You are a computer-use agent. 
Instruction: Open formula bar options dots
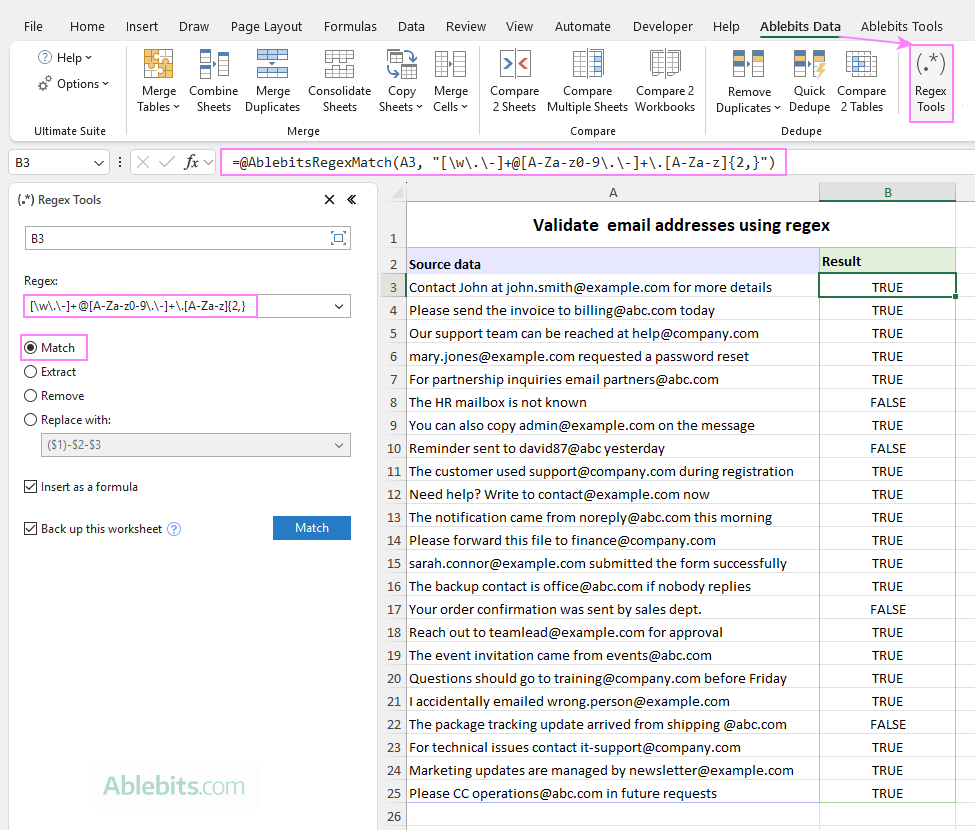(x=119, y=162)
